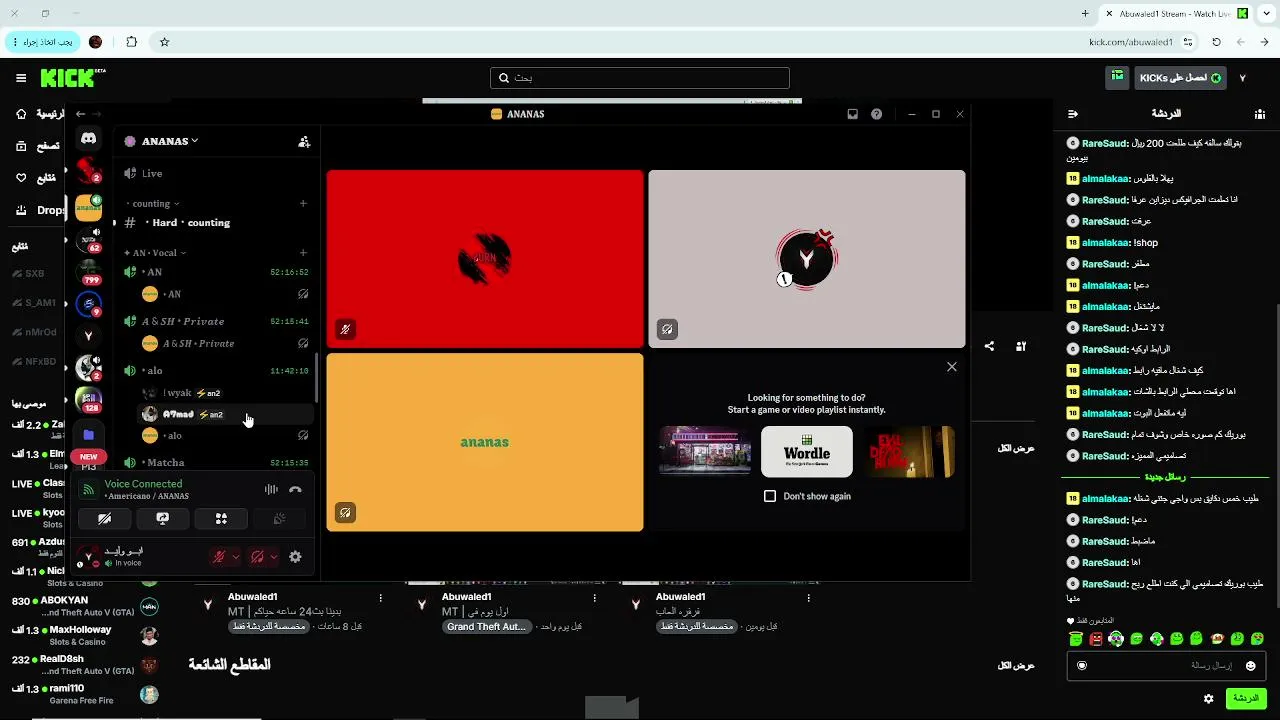Add a channel to AN • Vocal category
This screenshot has height=720, width=1280.
(x=303, y=253)
